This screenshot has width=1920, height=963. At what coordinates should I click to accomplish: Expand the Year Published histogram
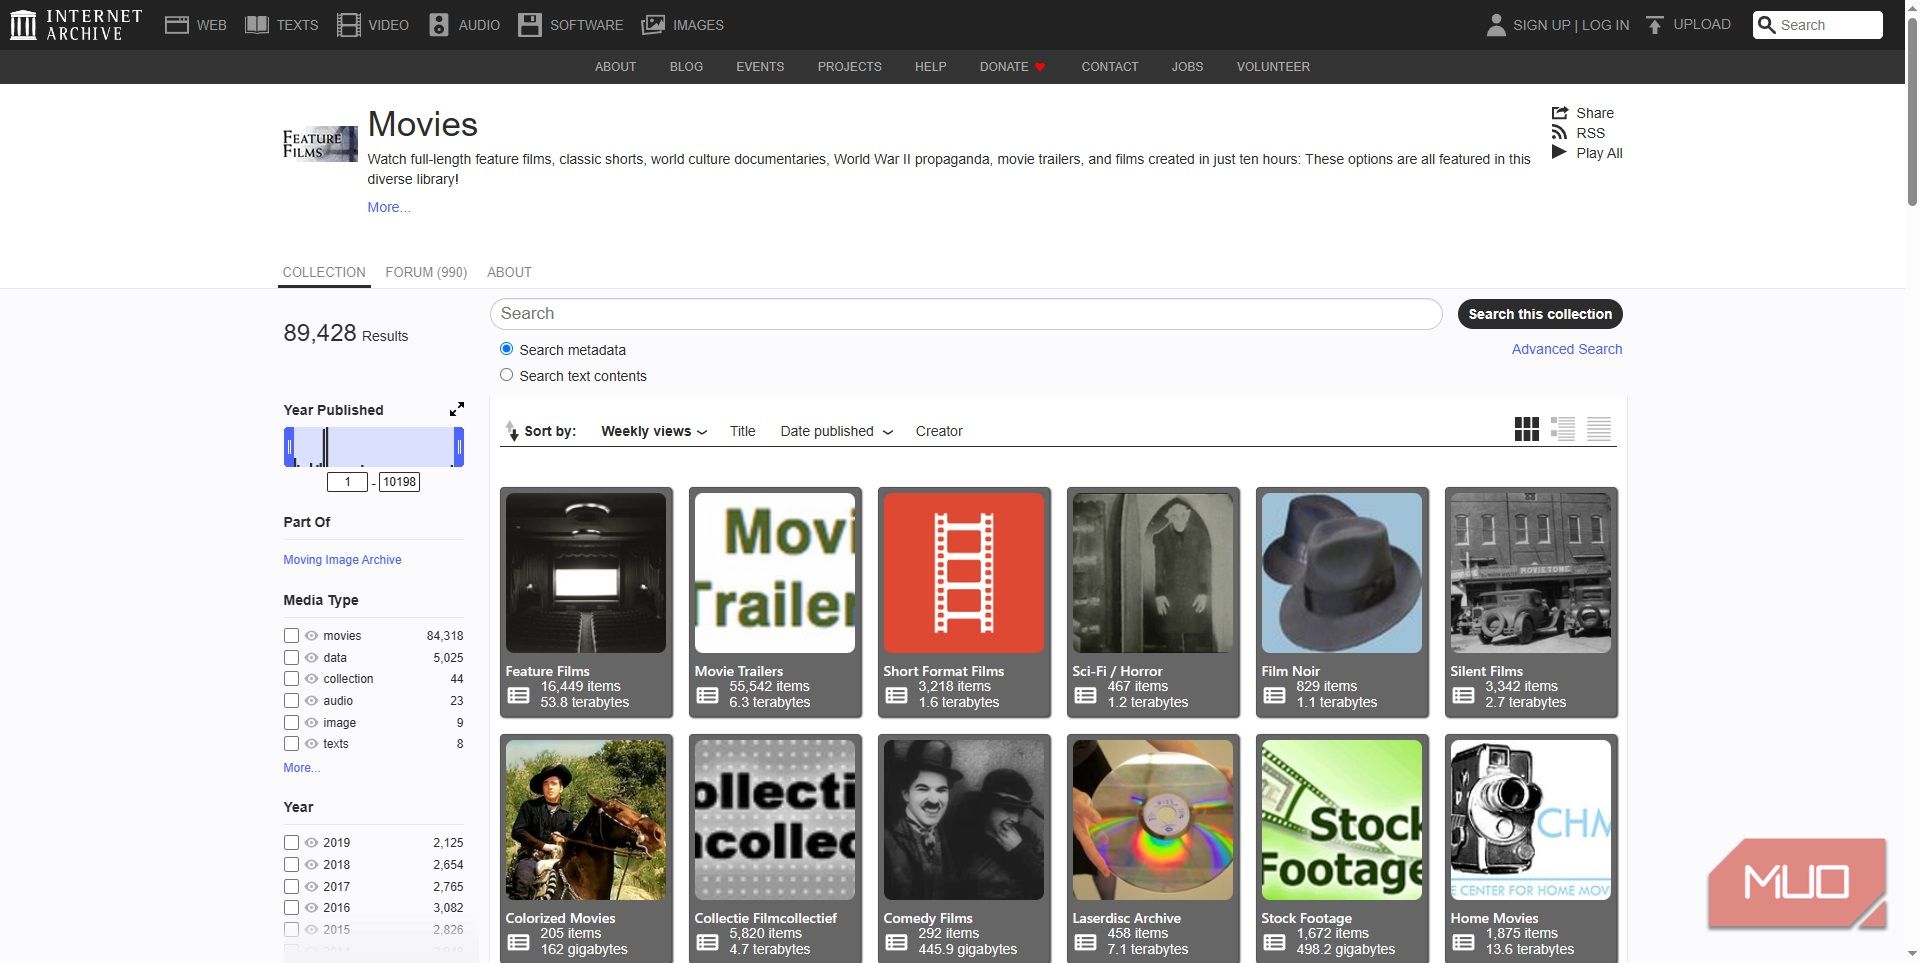(457, 409)
